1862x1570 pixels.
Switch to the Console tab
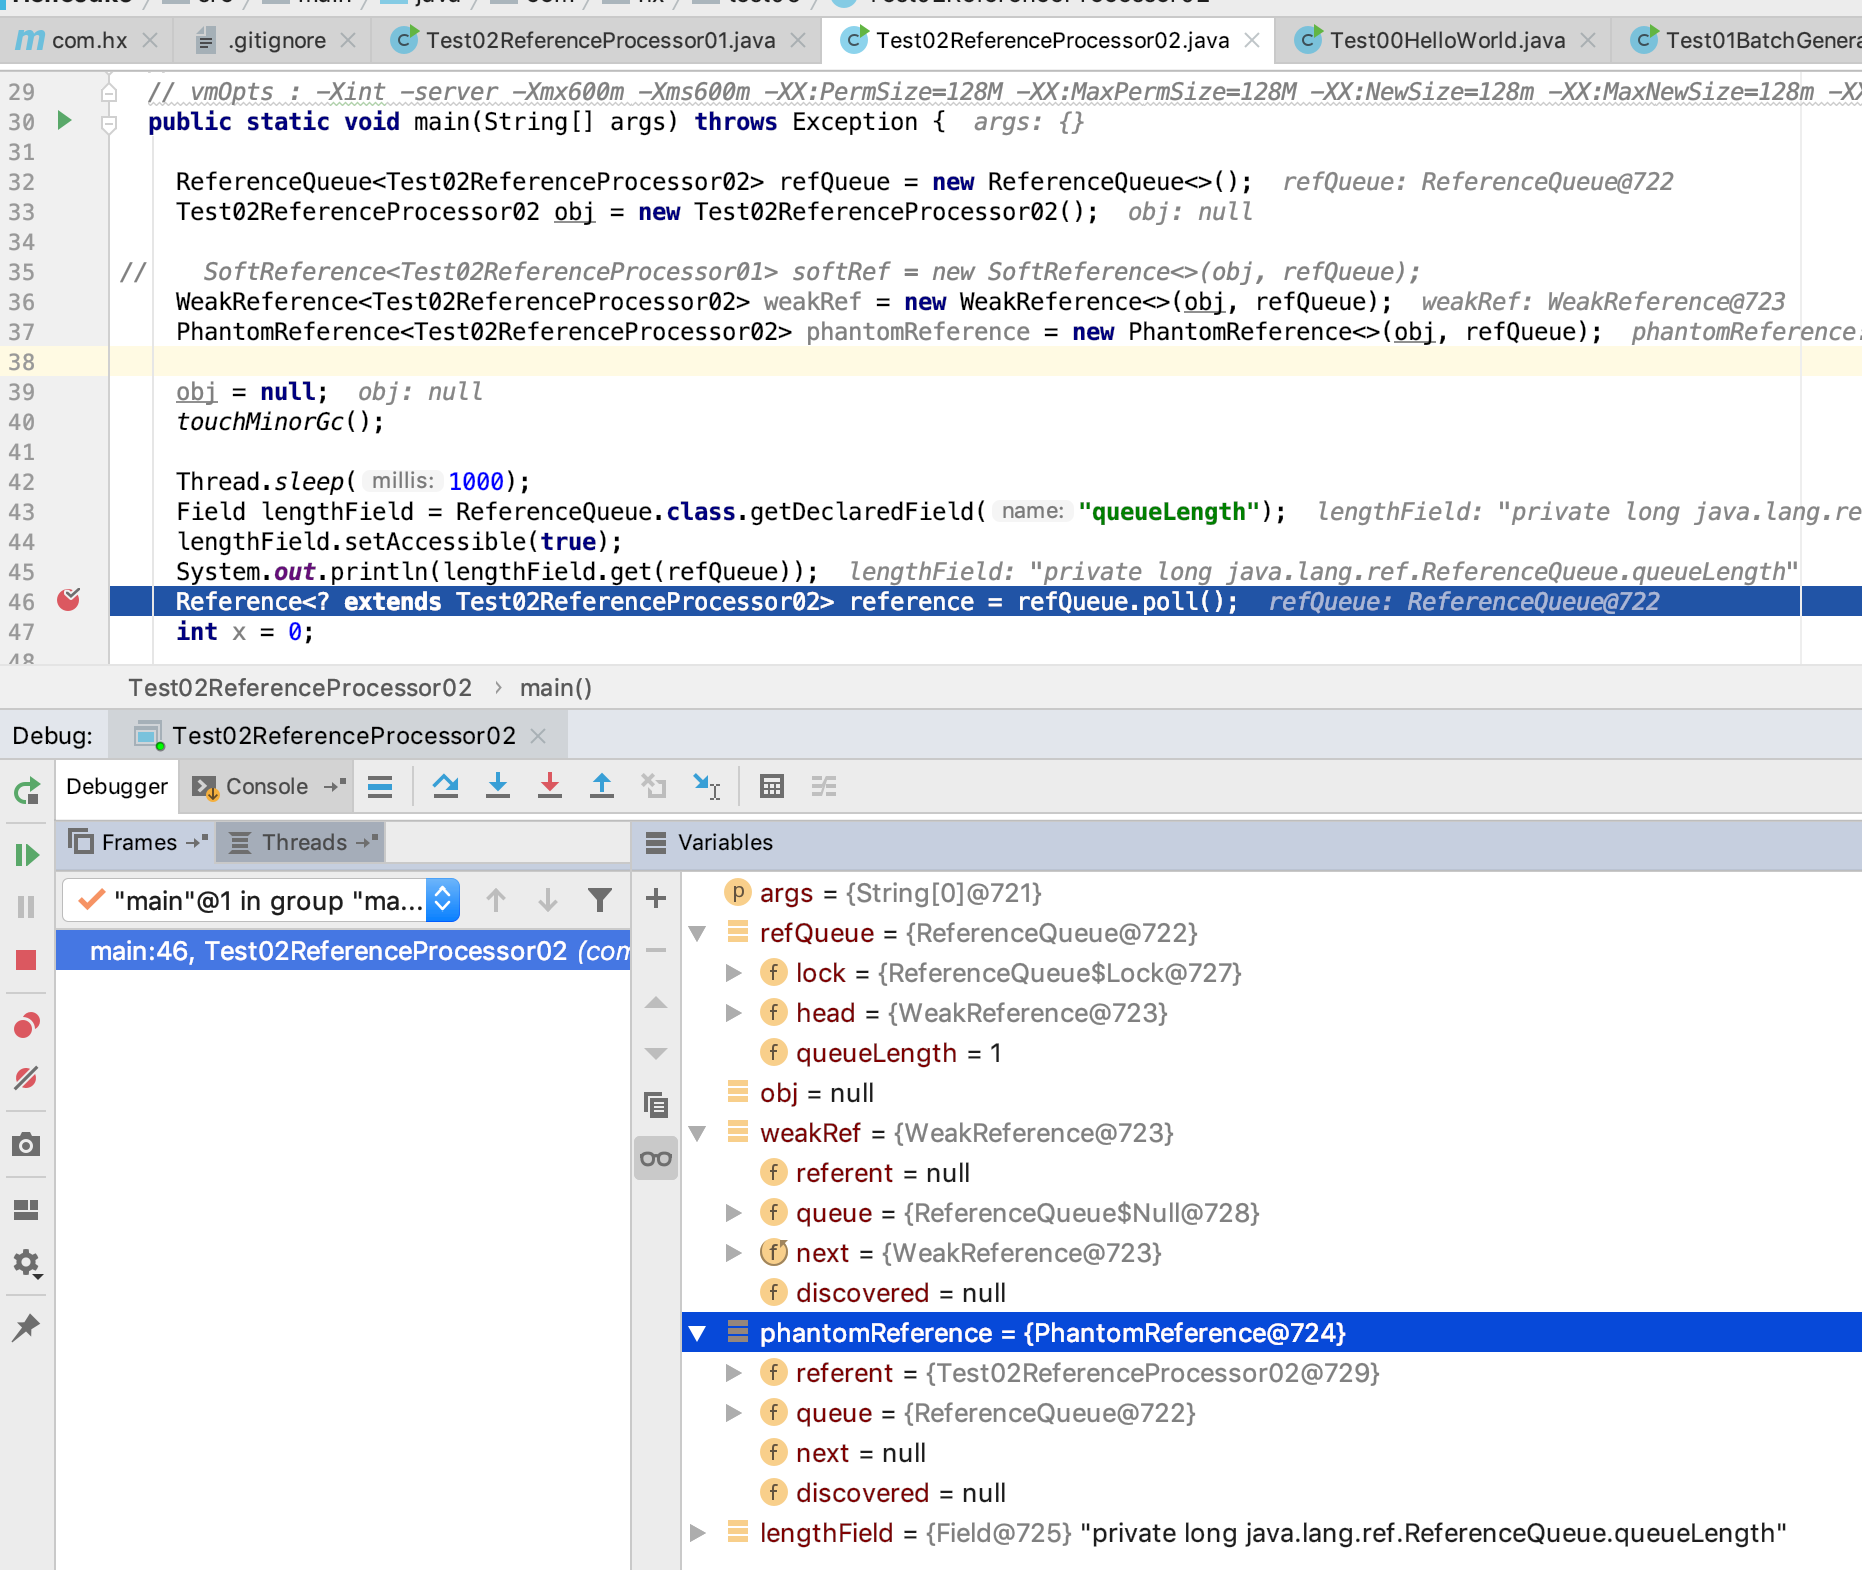point(265,787)
